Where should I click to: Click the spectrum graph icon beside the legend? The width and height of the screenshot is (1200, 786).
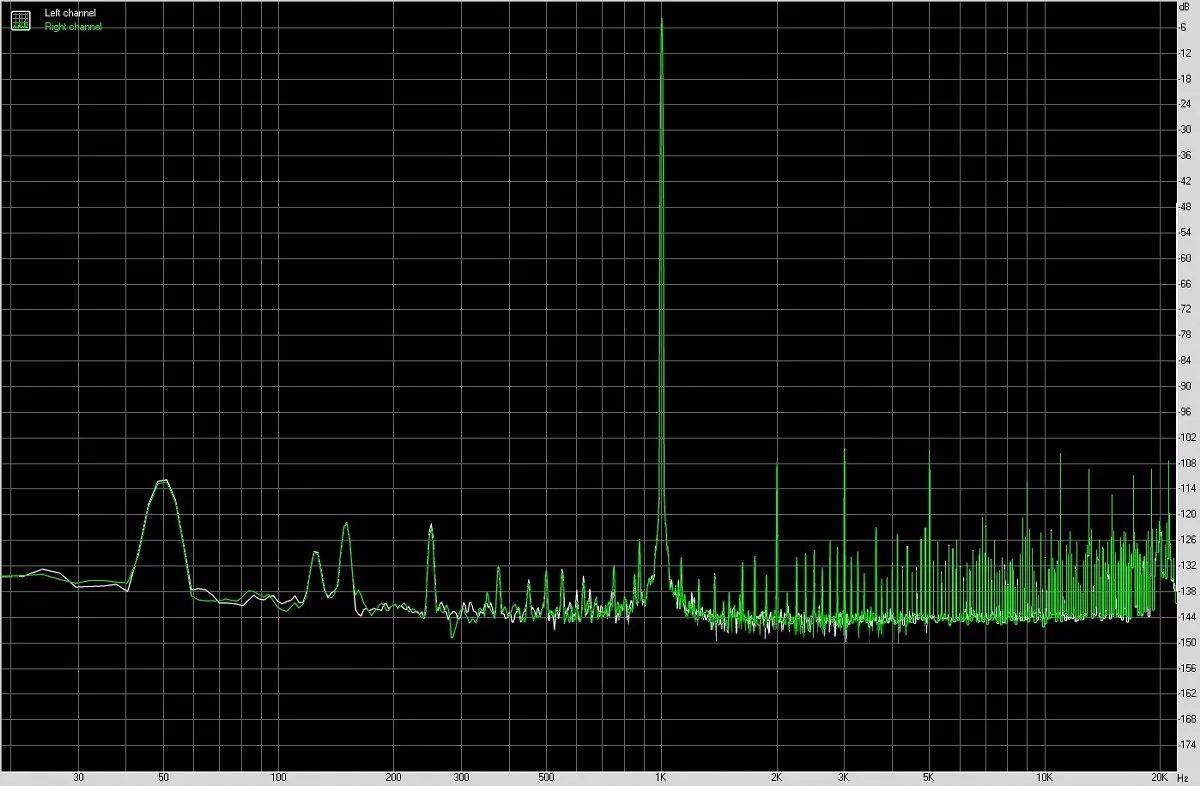point(20,20)
